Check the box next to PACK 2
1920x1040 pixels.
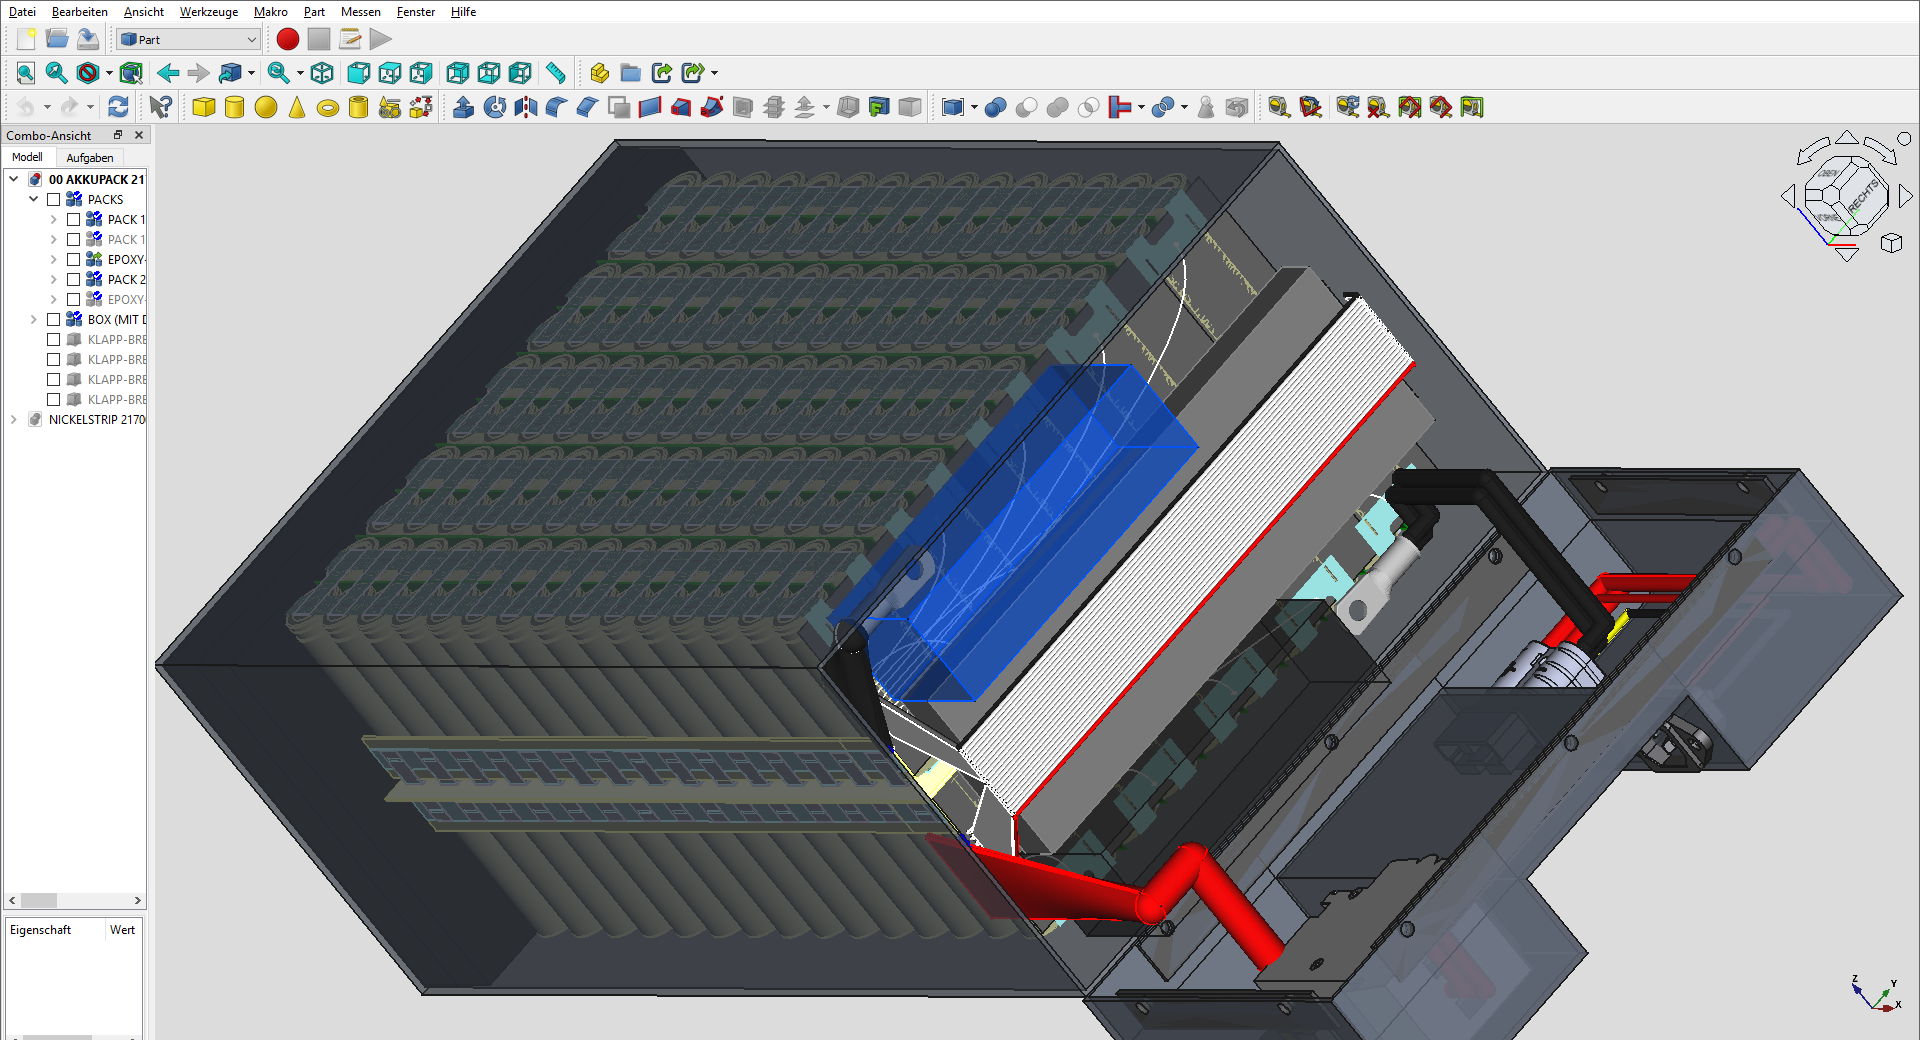(74, 280)
